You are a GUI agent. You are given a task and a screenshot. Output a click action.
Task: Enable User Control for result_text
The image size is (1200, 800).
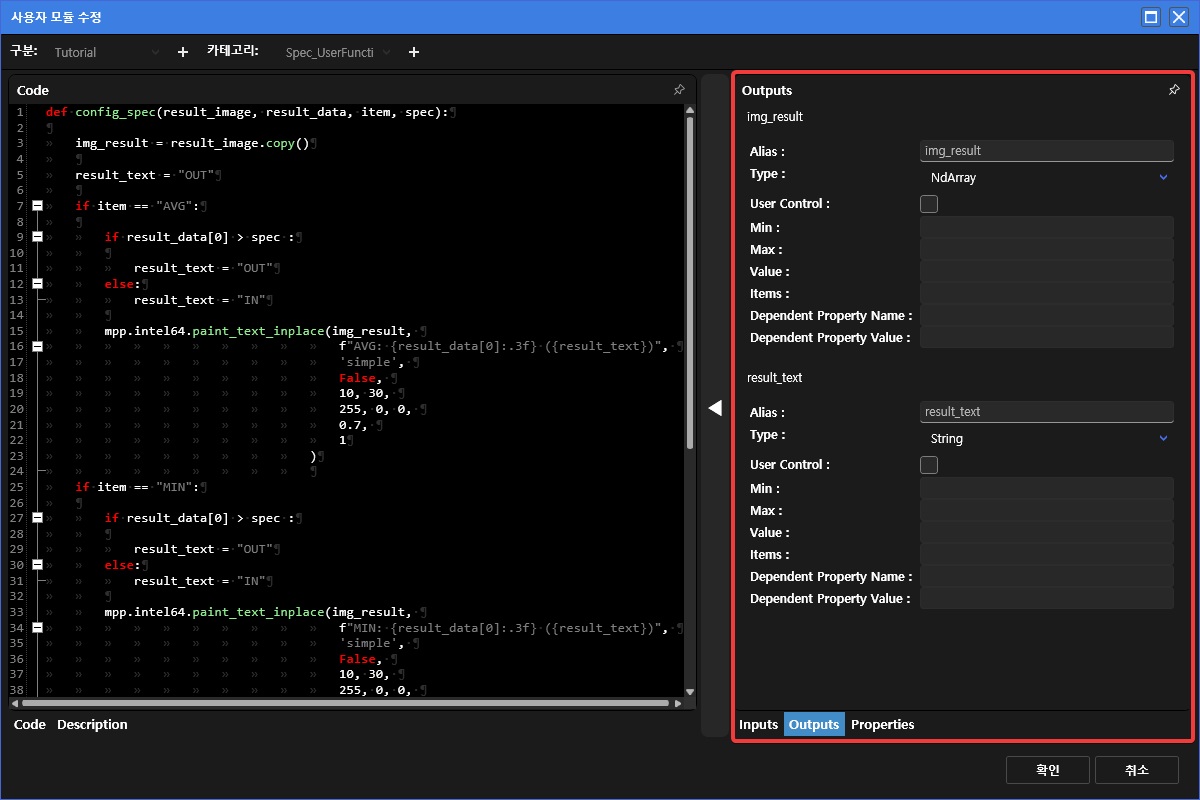[x=929, y=465]
